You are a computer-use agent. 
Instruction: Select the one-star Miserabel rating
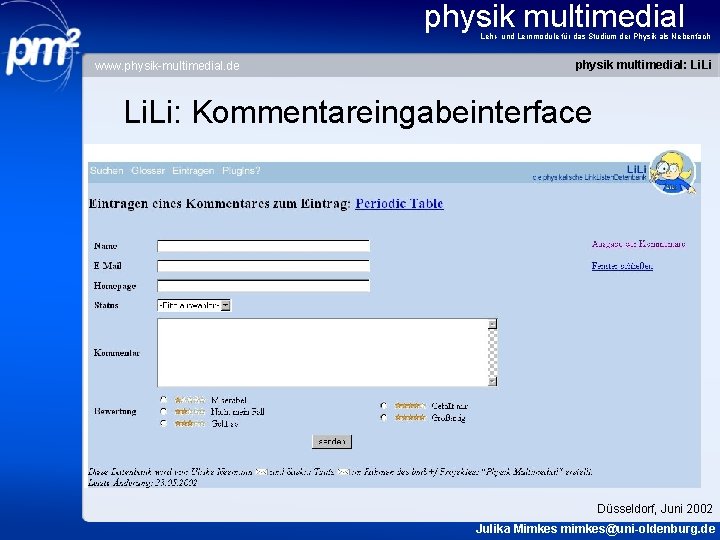point(163,399)
